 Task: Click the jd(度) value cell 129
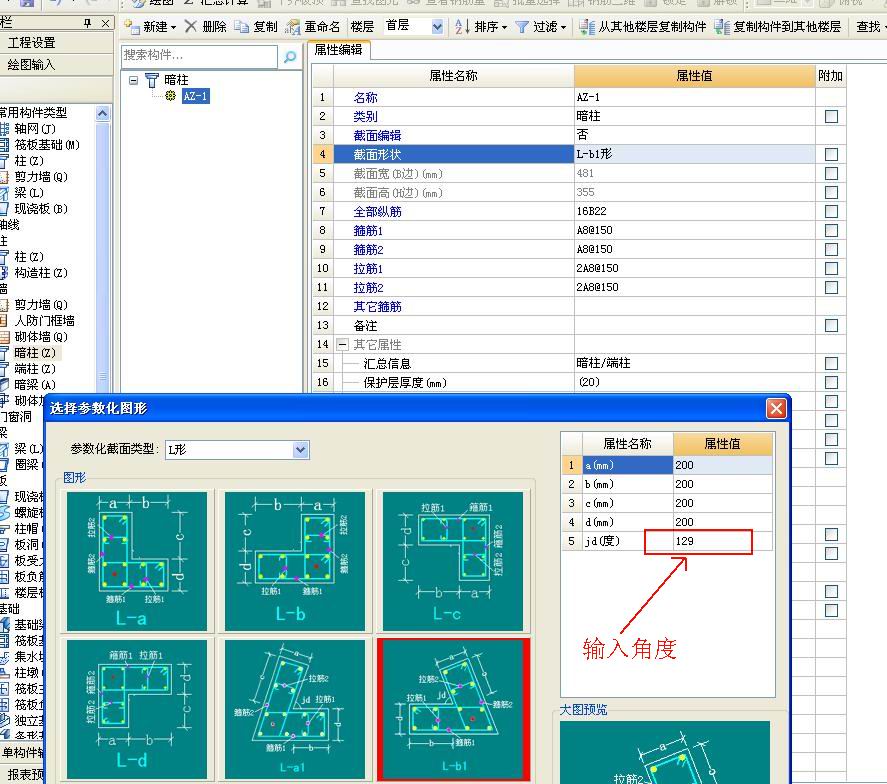(722, 541)
